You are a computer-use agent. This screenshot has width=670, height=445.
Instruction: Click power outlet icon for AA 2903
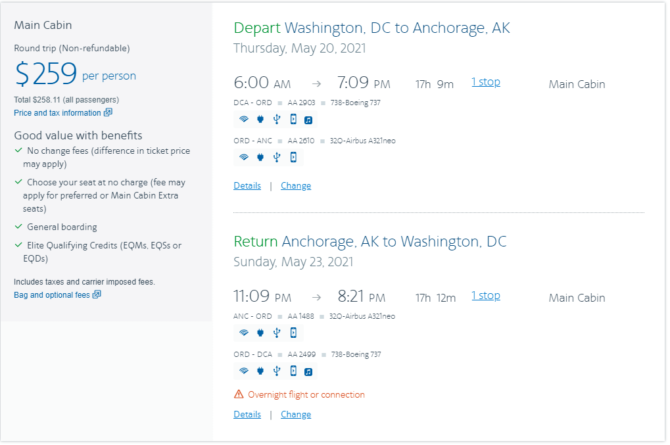coord(260,119)
